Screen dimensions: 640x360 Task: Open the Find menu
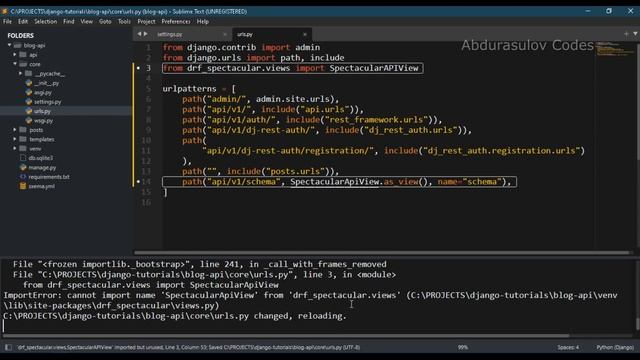(x=69, y=22)
